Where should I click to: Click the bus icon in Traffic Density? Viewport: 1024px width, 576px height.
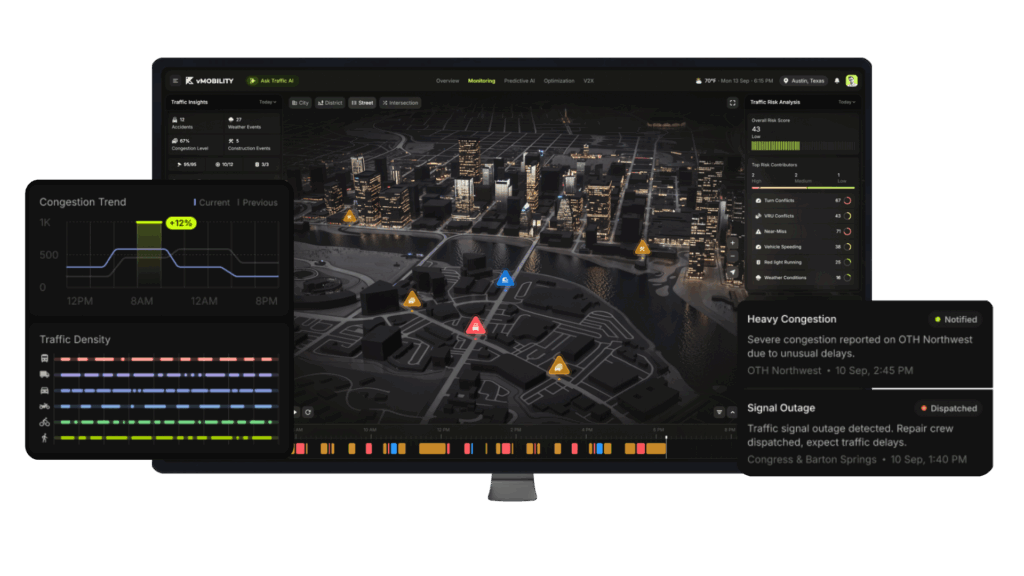click(x=45, y=358)
